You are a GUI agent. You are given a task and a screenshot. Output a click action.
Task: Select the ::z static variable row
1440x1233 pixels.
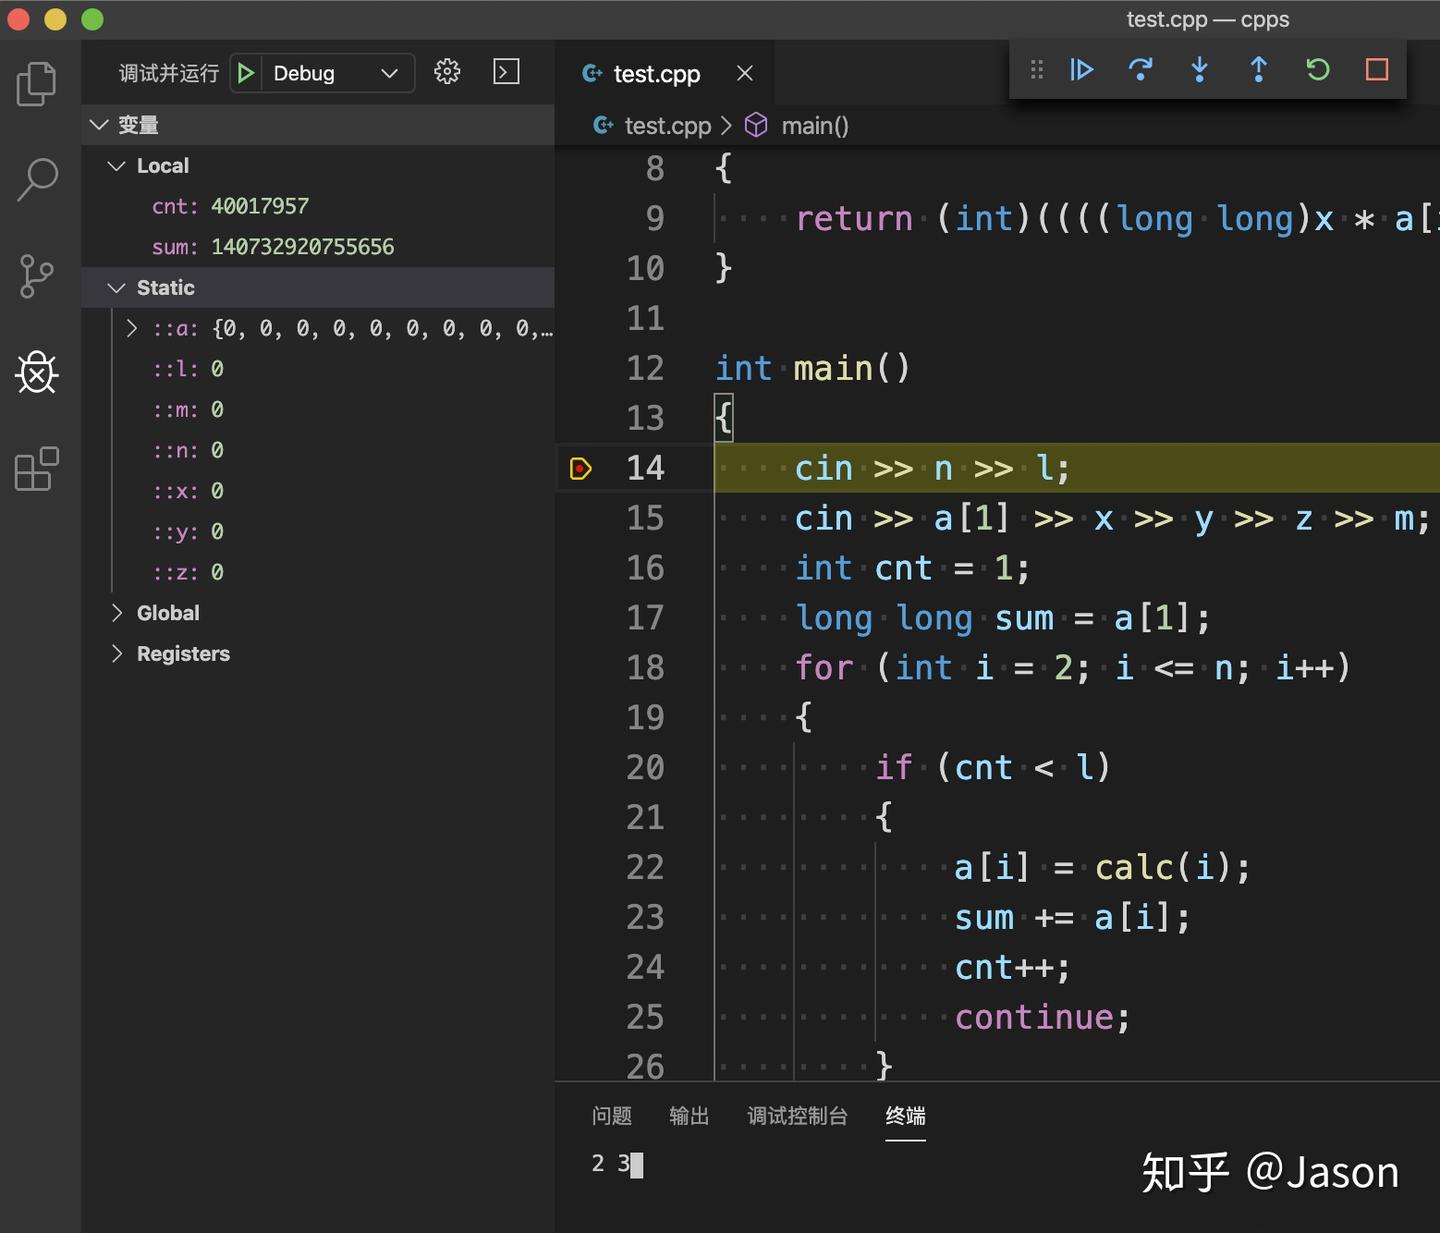(x=318, y=573)
